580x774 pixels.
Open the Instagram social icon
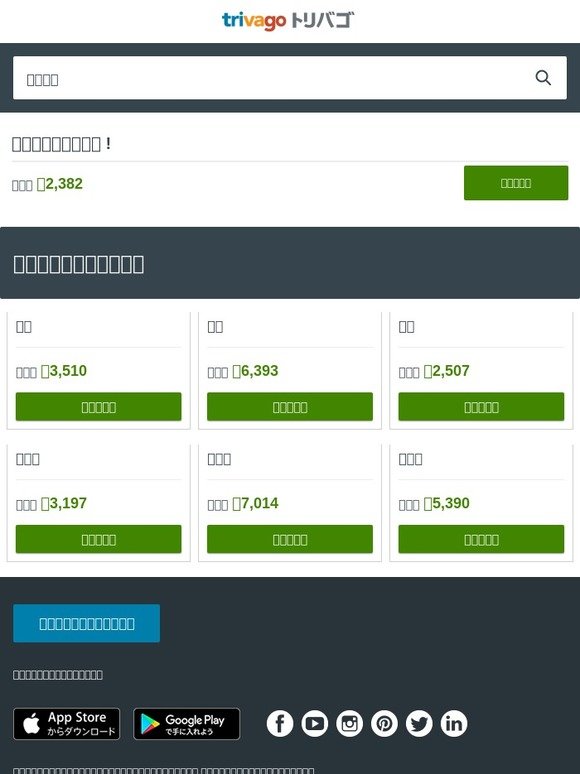coord(349,724)
